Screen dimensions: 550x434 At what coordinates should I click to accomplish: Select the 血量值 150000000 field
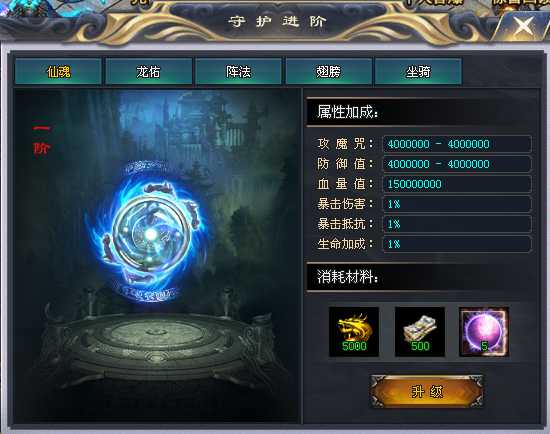(x=457, y=184)
